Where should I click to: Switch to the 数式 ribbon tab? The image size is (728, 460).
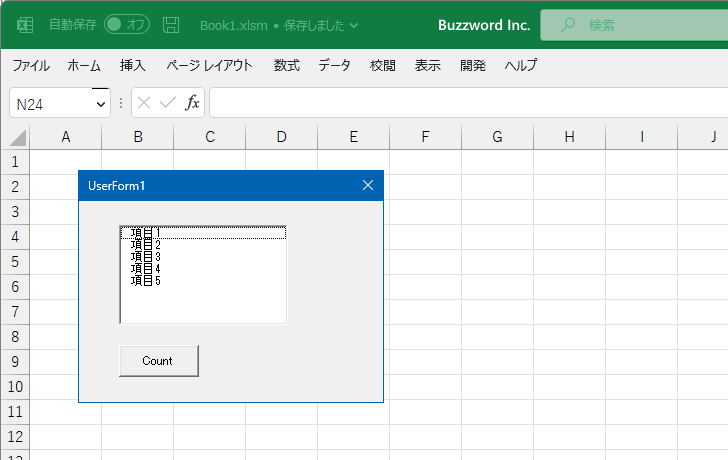(287, 66)
